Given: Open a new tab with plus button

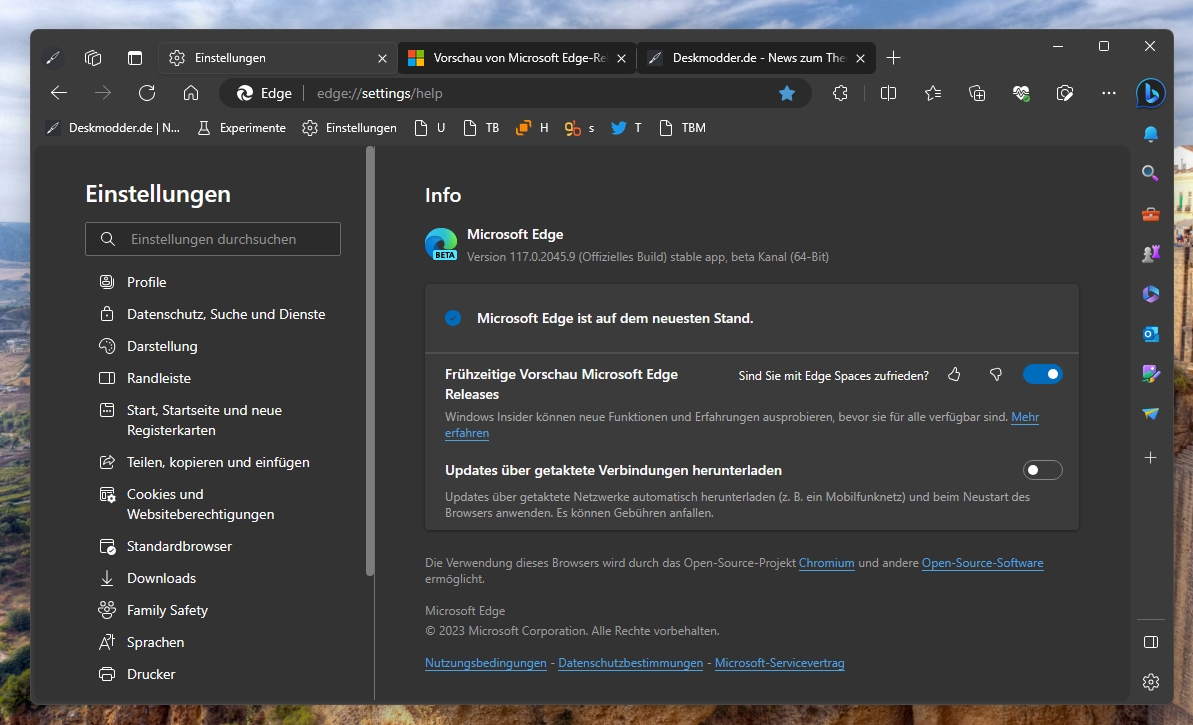Looking at the screenshot, I should 893,58.
